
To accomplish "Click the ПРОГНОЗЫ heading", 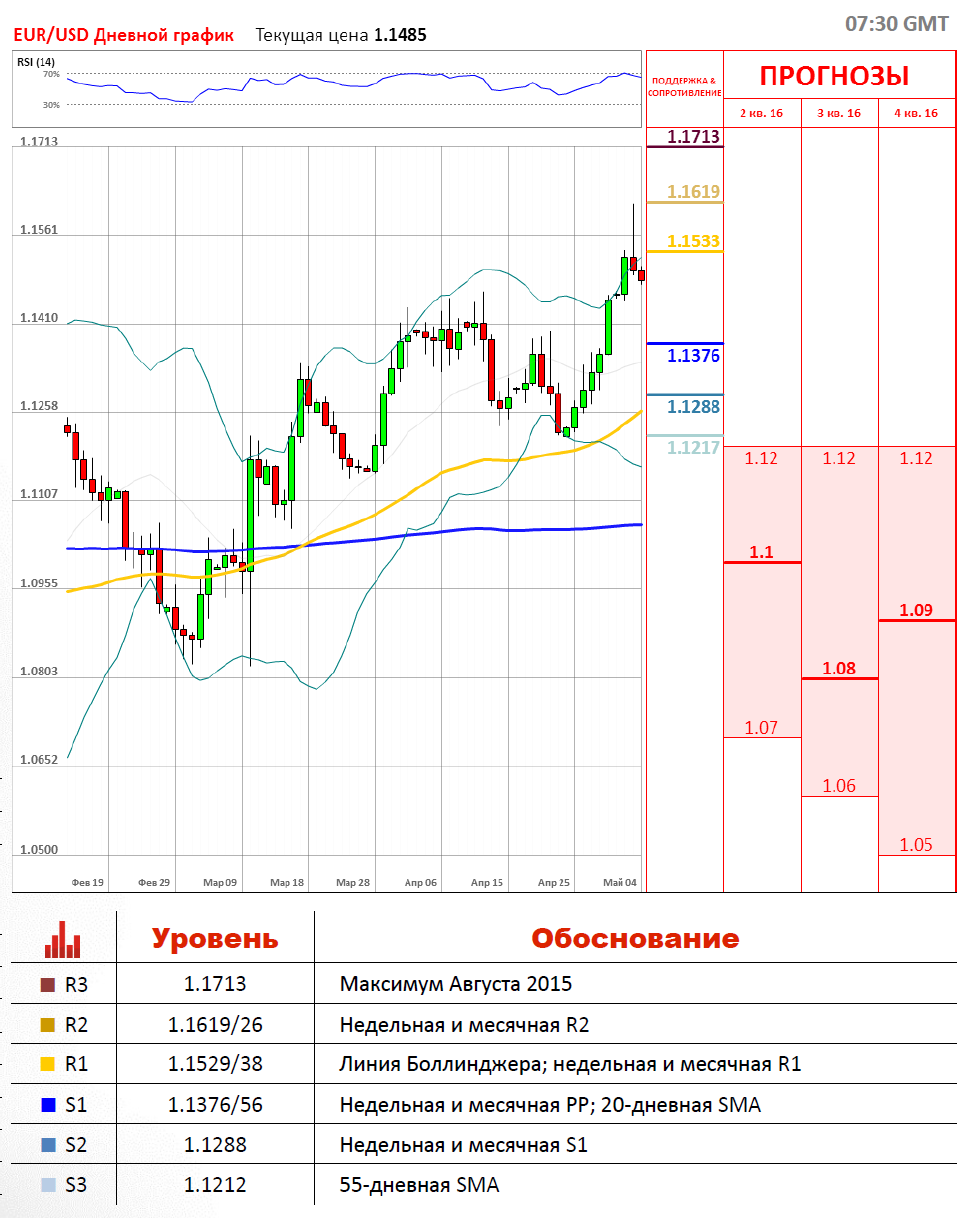I will pos(834,75).
